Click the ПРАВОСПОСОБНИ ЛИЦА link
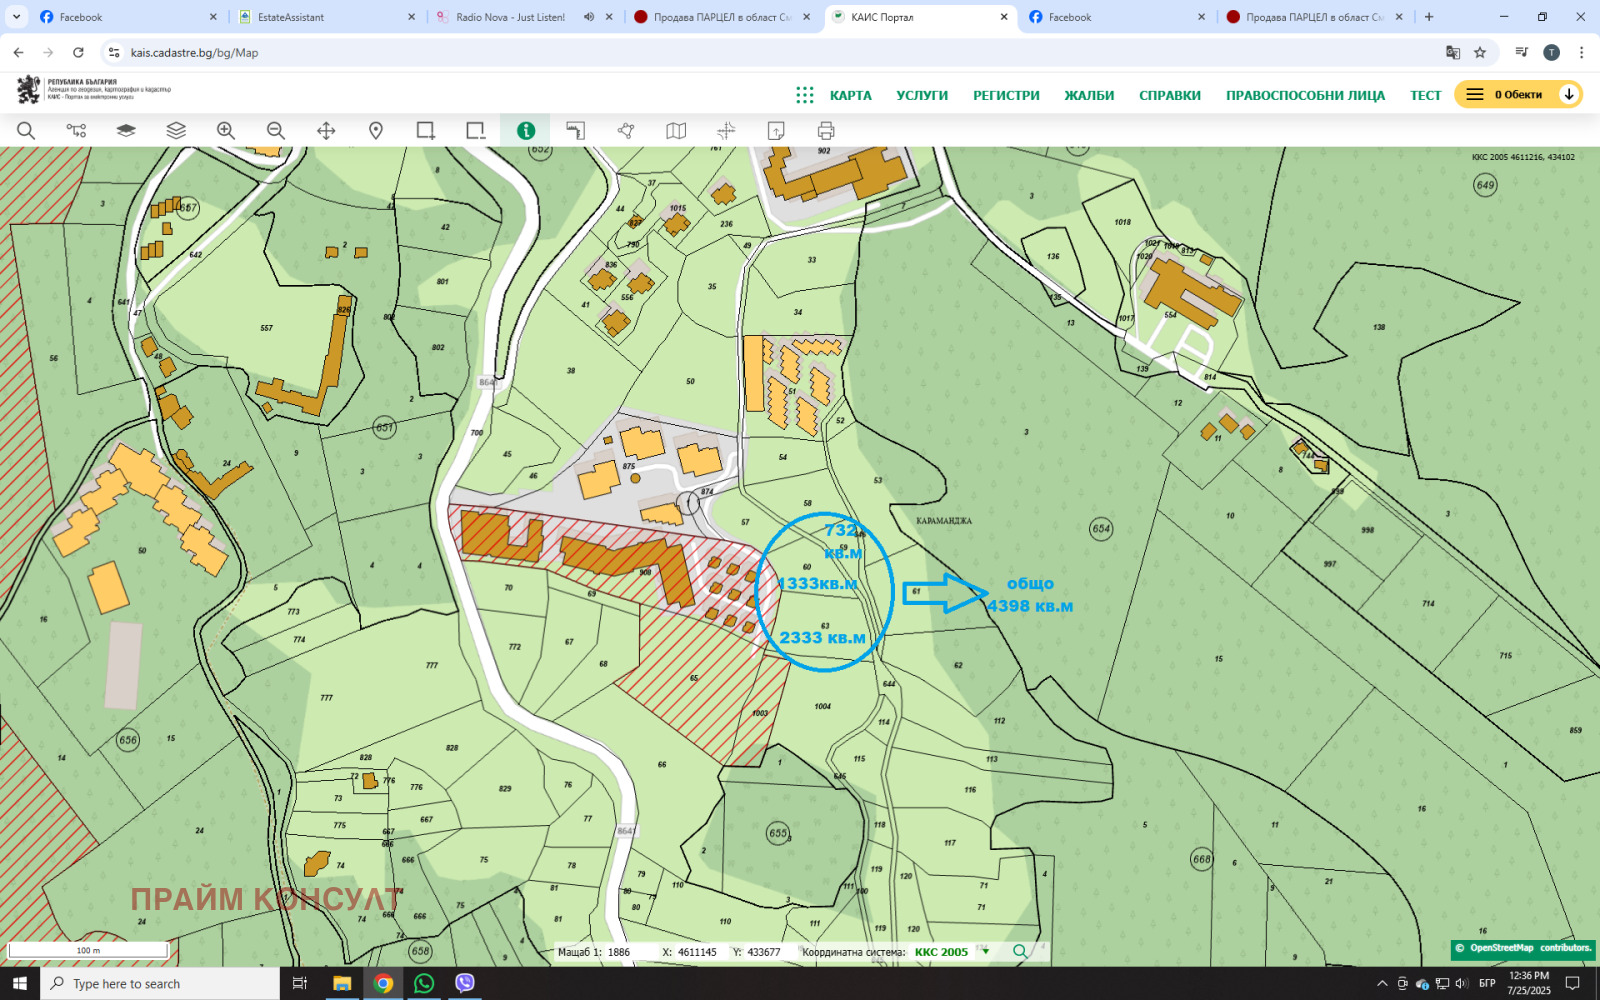The image size is (1600, 1000). (1305, 96)
